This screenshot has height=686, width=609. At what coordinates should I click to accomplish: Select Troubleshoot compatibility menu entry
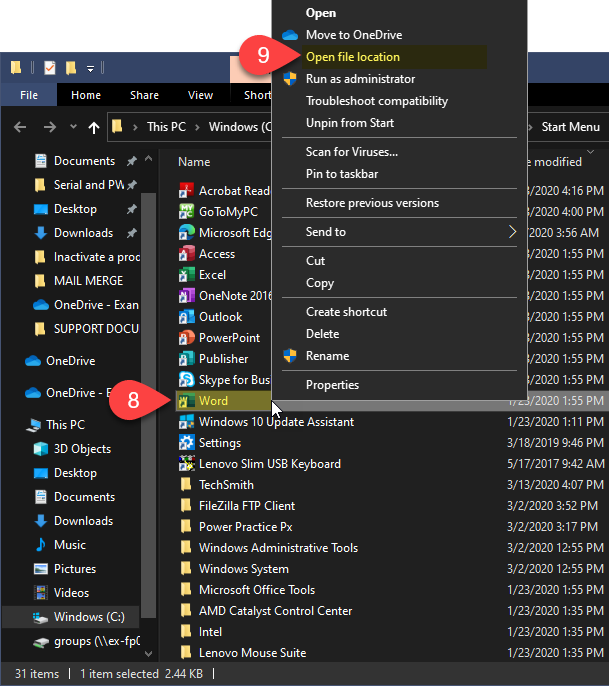pos(377,101)
